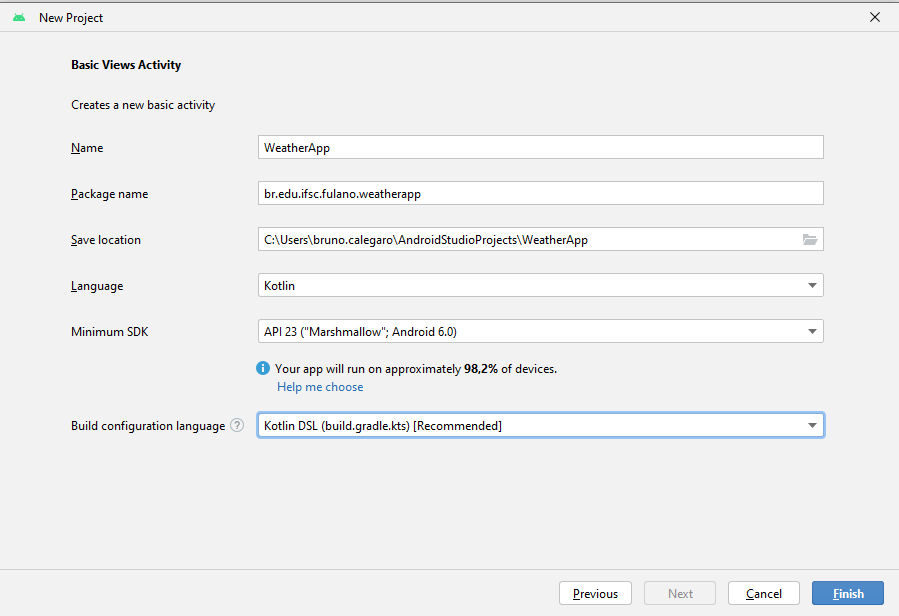
Task: Focus the Name field containing WeatherApp
Action: [x=540, y=148]
